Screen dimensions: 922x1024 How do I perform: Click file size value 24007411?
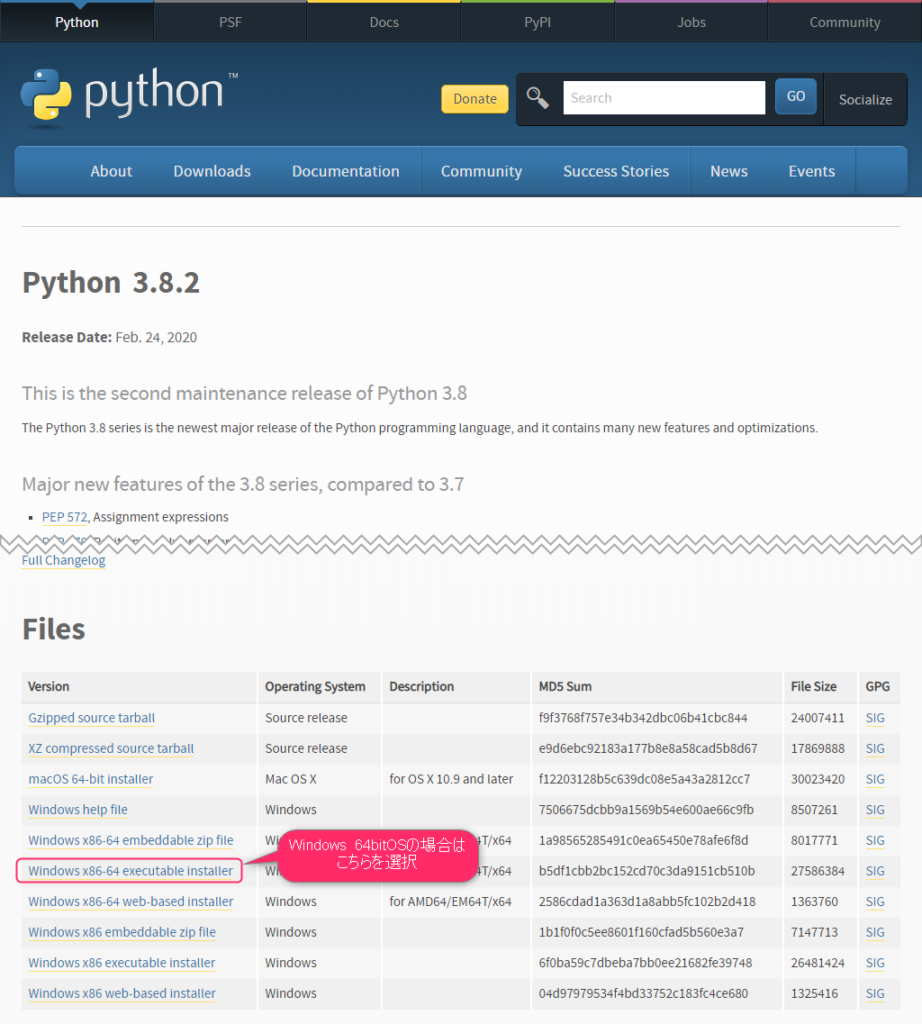click(818, 718)
